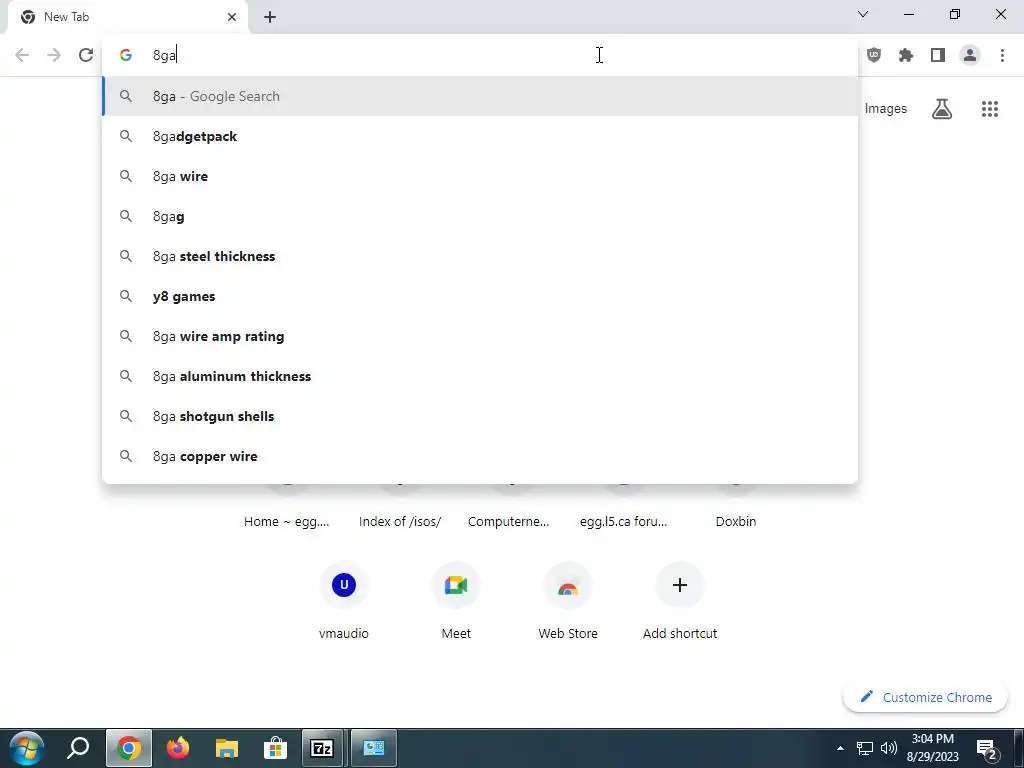
Task: Open the Chrome profile avatar menu
Action: tap(970, 55)
